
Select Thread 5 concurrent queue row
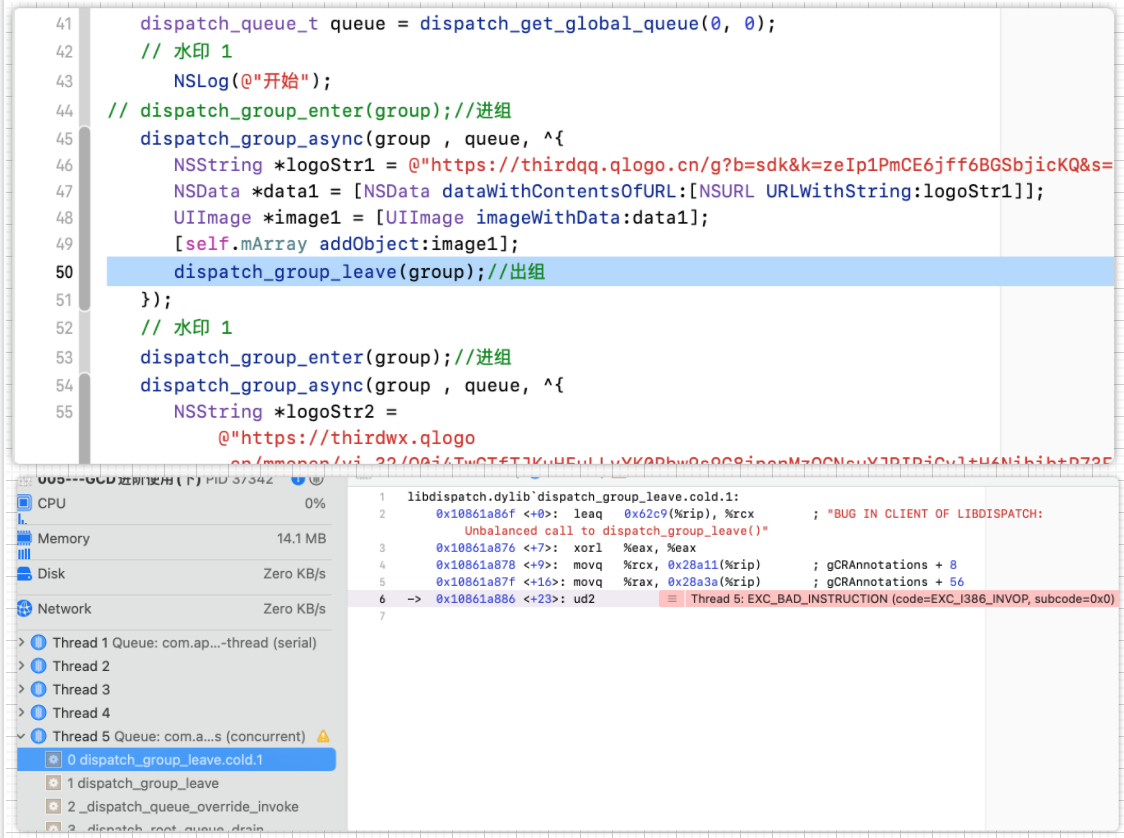point(176,736)
